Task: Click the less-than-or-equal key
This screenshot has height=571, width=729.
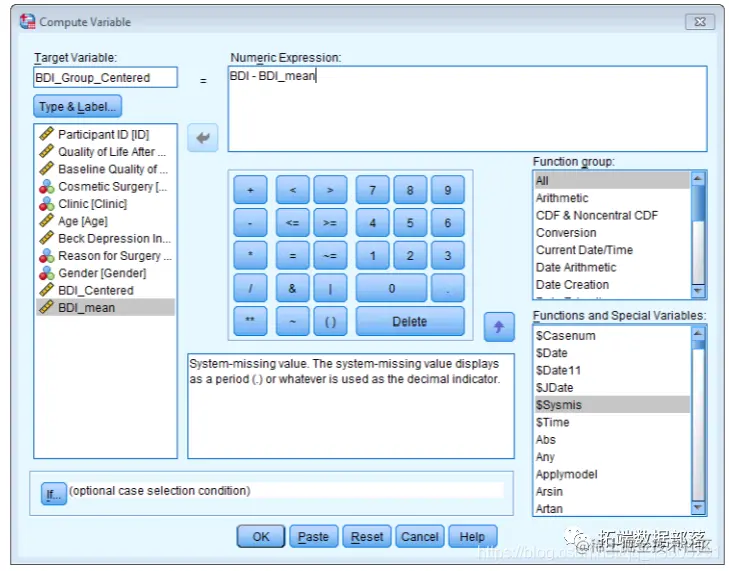Action: tap(292, 223)
